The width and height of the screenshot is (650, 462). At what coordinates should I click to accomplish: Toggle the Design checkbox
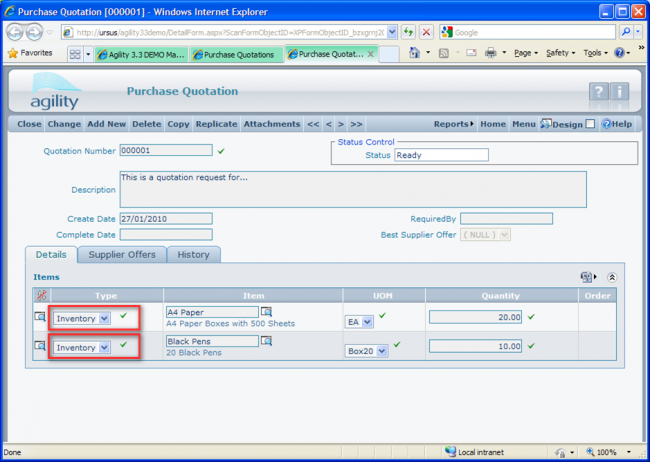coord(590,124)
